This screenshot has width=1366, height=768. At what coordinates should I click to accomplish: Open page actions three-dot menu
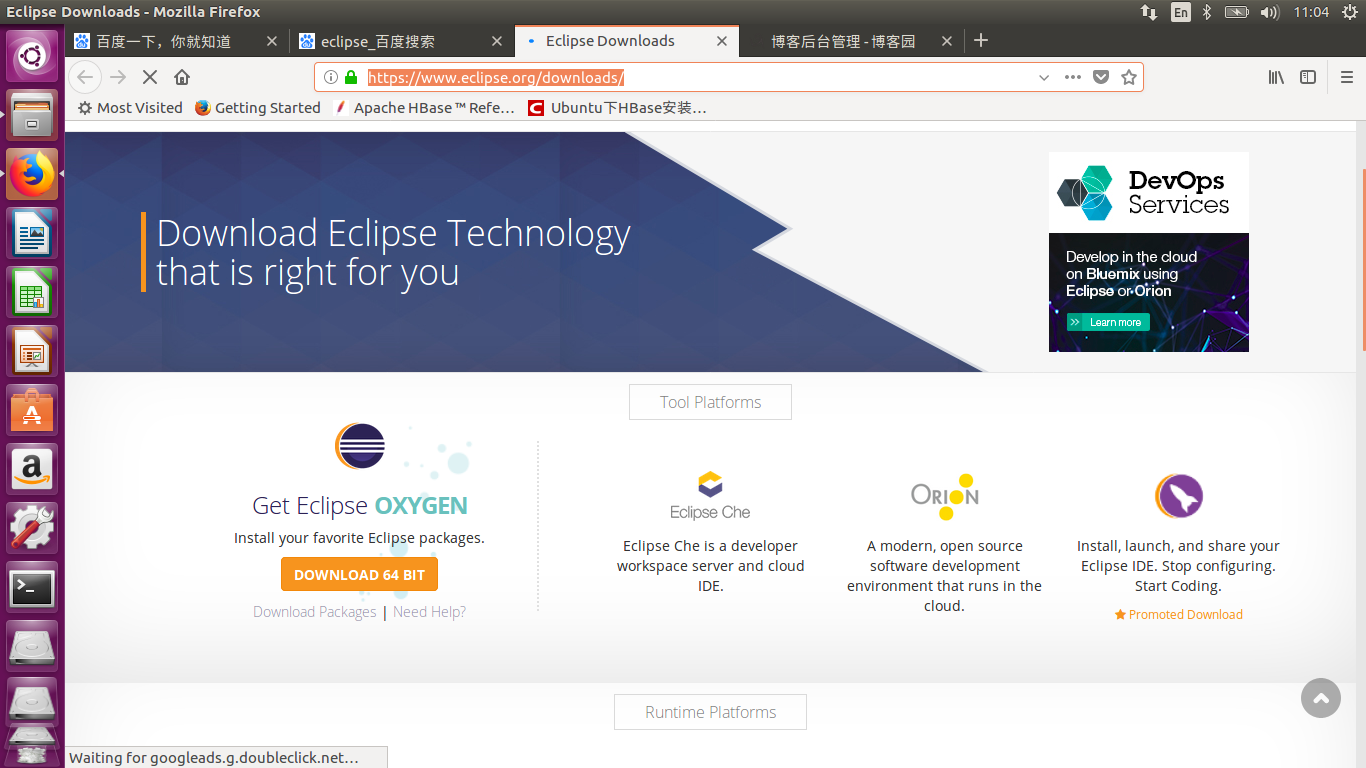coord(1073,77)
